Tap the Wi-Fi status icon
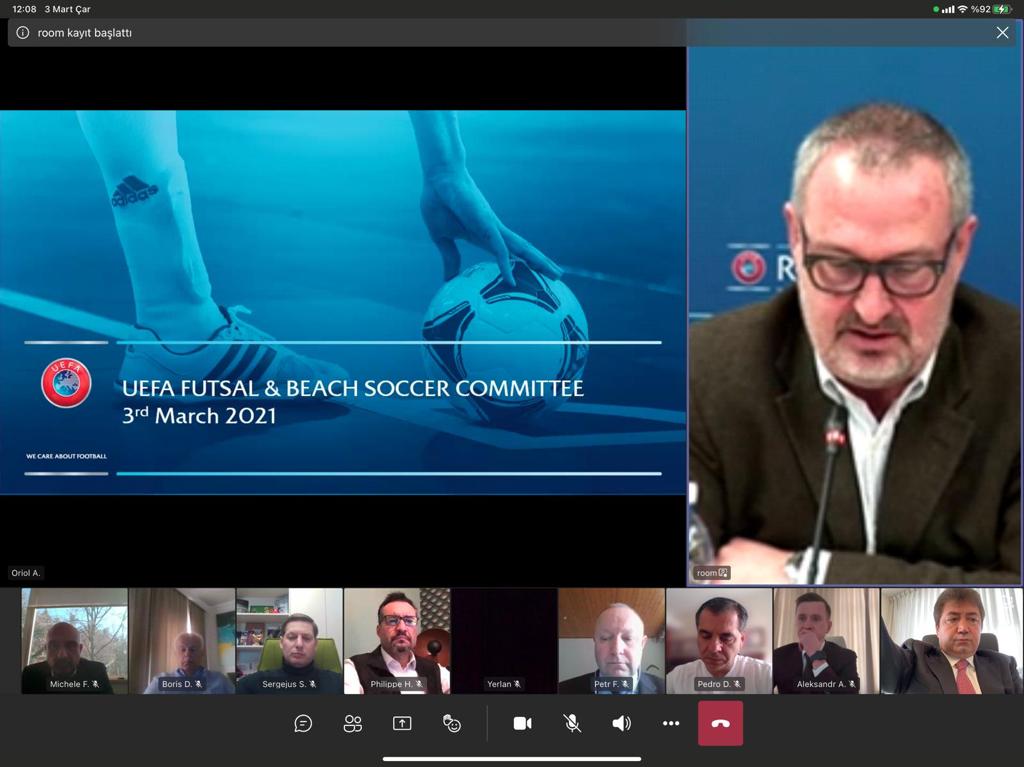Screen dimensions: 1024x767 pyautogui.click(x=963, y=9)
